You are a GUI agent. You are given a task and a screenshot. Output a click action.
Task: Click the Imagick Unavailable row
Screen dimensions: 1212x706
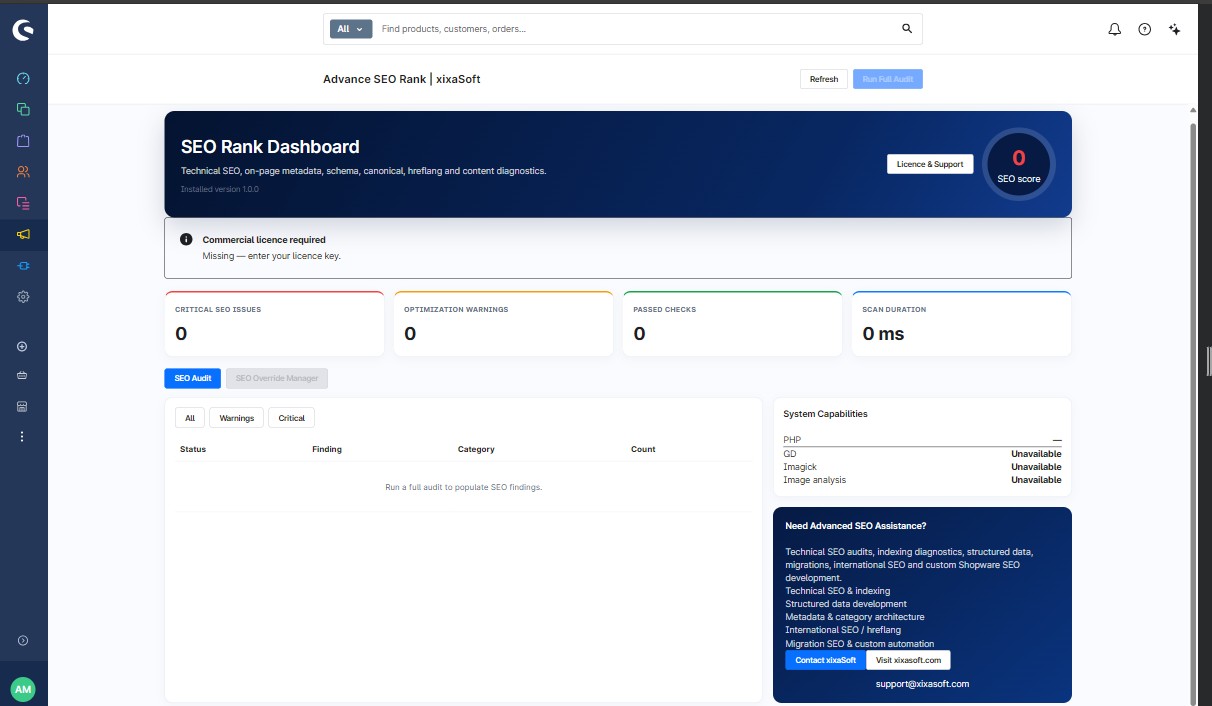tap(922, 467)
